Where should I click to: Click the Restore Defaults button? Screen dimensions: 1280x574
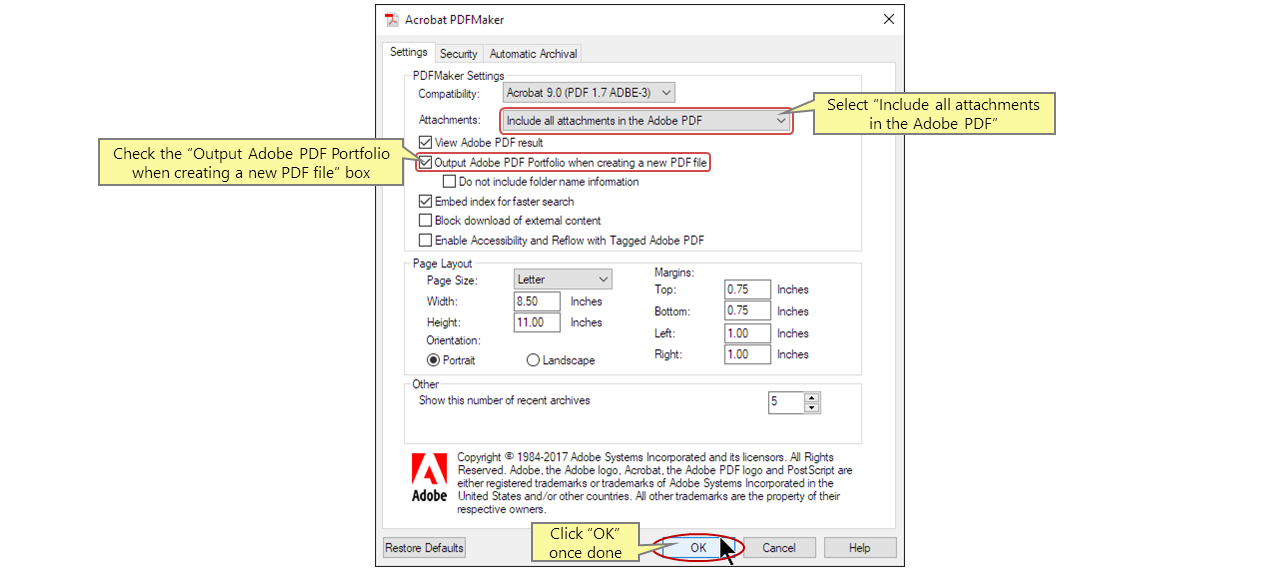(x=424, y=548)
